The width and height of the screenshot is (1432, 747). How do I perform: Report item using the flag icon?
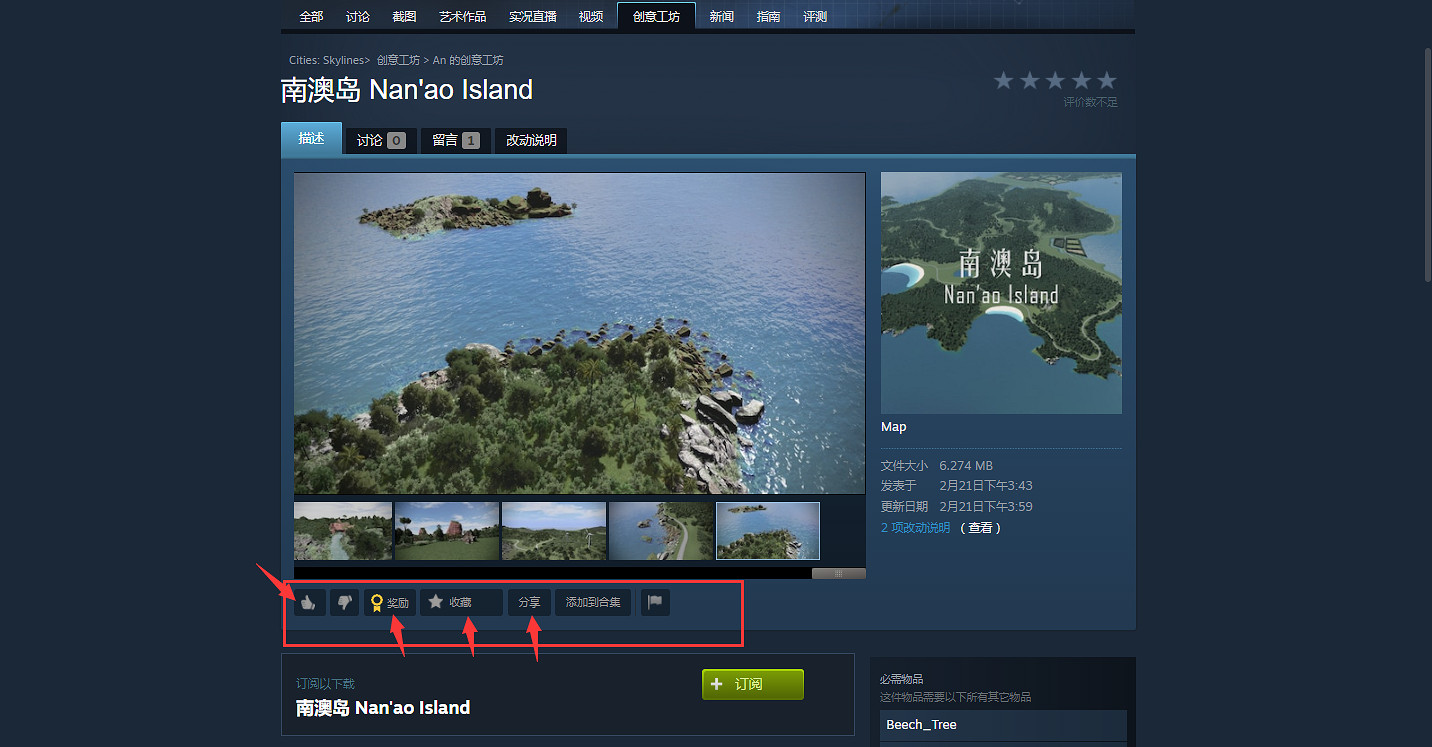tap(655, 603)
